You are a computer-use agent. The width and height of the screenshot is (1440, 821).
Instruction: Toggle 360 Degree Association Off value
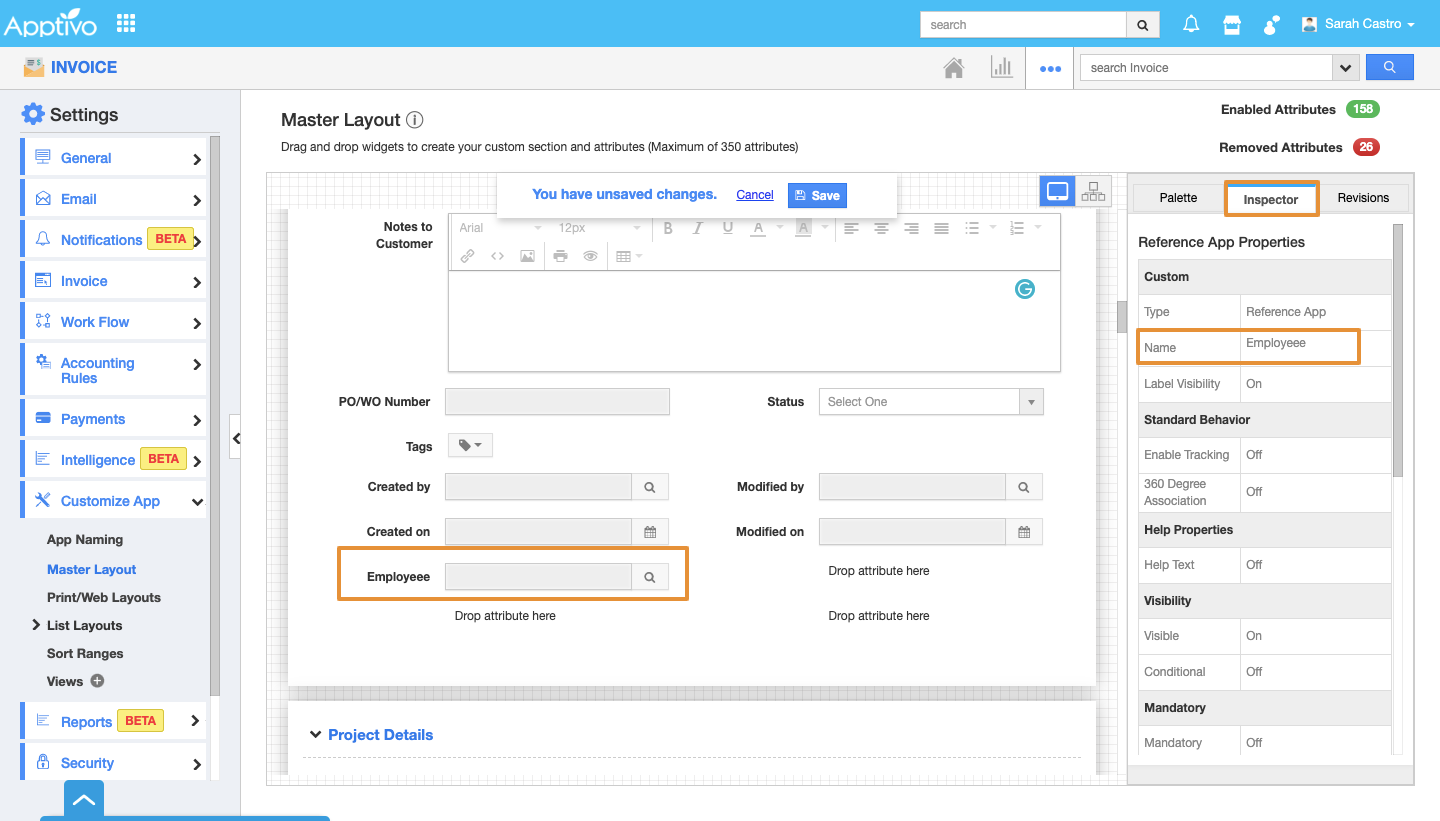(1254, 492)
